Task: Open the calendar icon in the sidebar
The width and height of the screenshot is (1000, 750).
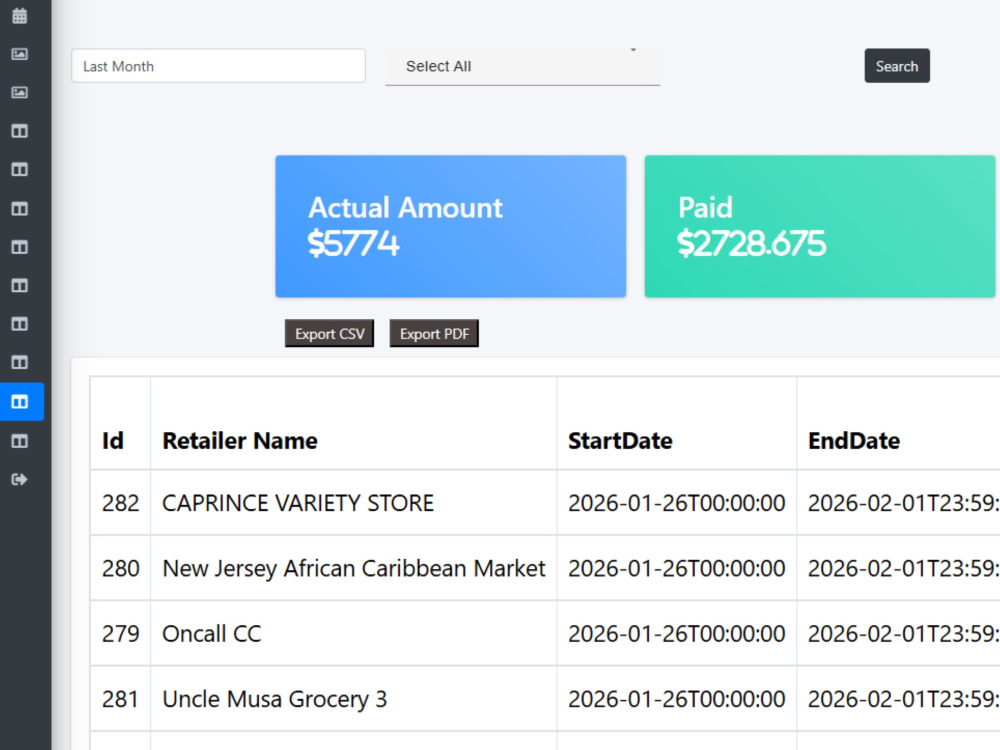Action: point(20,16)
